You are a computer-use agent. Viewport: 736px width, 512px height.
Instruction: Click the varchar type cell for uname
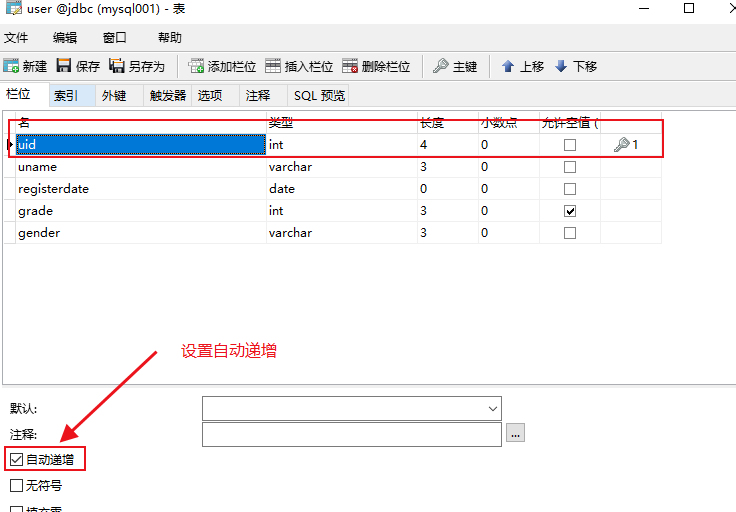click(342, 167)
